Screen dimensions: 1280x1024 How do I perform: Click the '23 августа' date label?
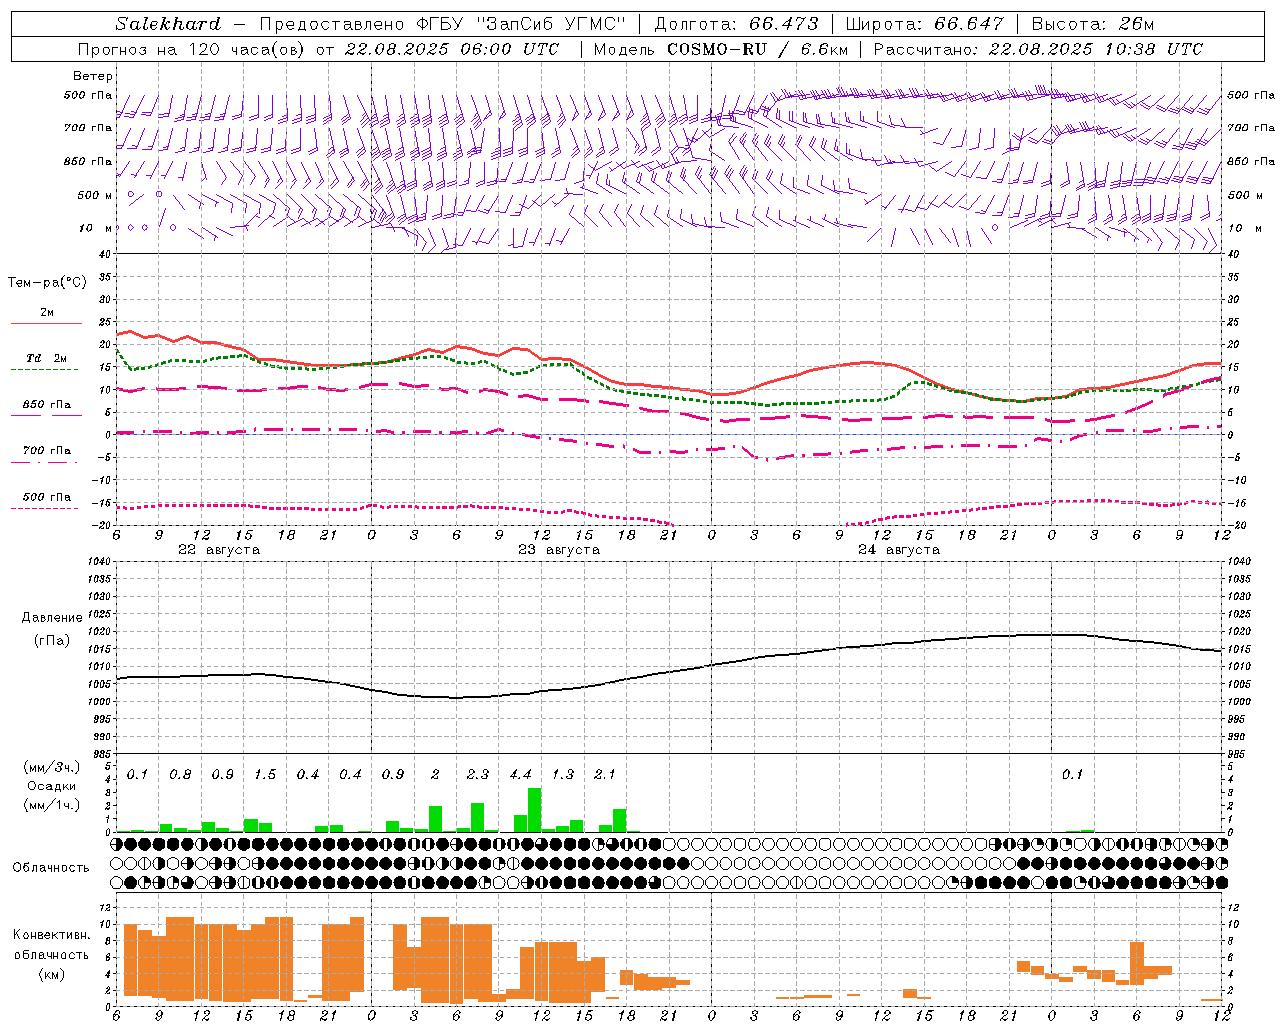[x=559, y=550]
